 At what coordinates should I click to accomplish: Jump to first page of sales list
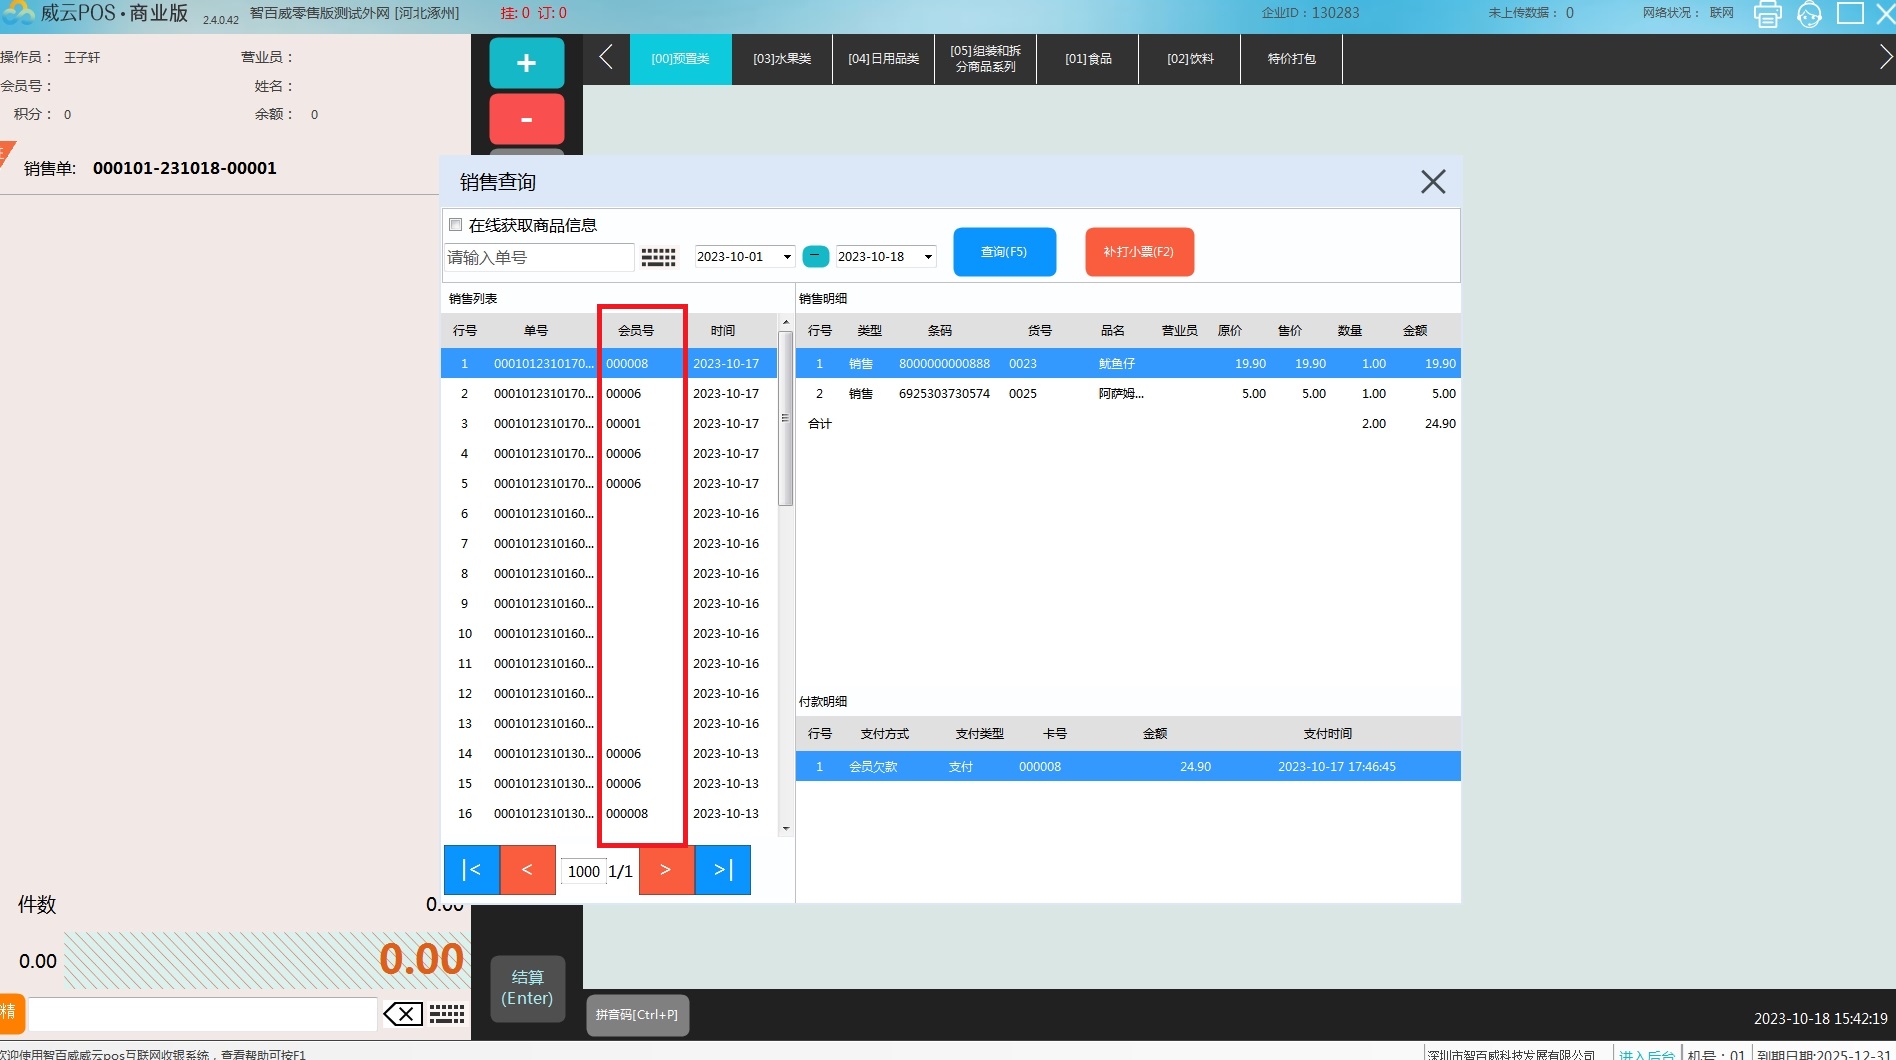(x=471, y=870)
